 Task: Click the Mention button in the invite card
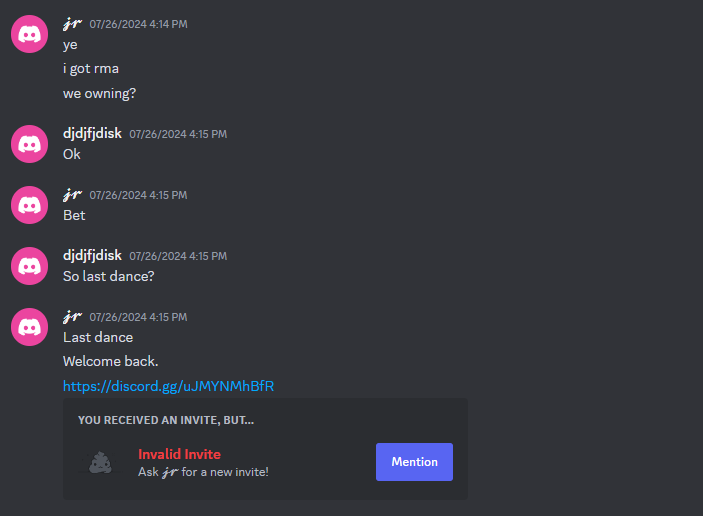click(414, 462)
